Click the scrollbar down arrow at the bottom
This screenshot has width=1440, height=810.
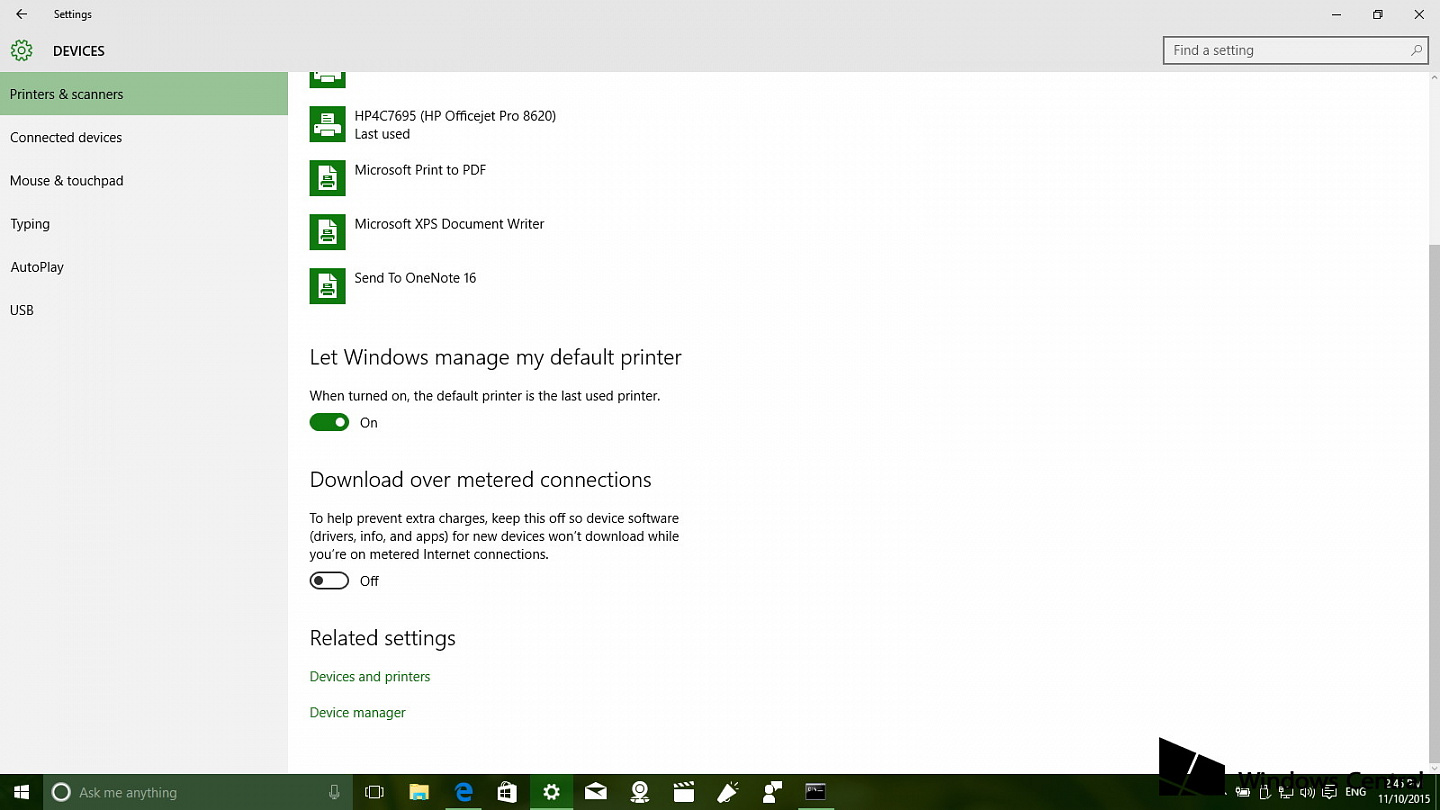[1434, 767]
